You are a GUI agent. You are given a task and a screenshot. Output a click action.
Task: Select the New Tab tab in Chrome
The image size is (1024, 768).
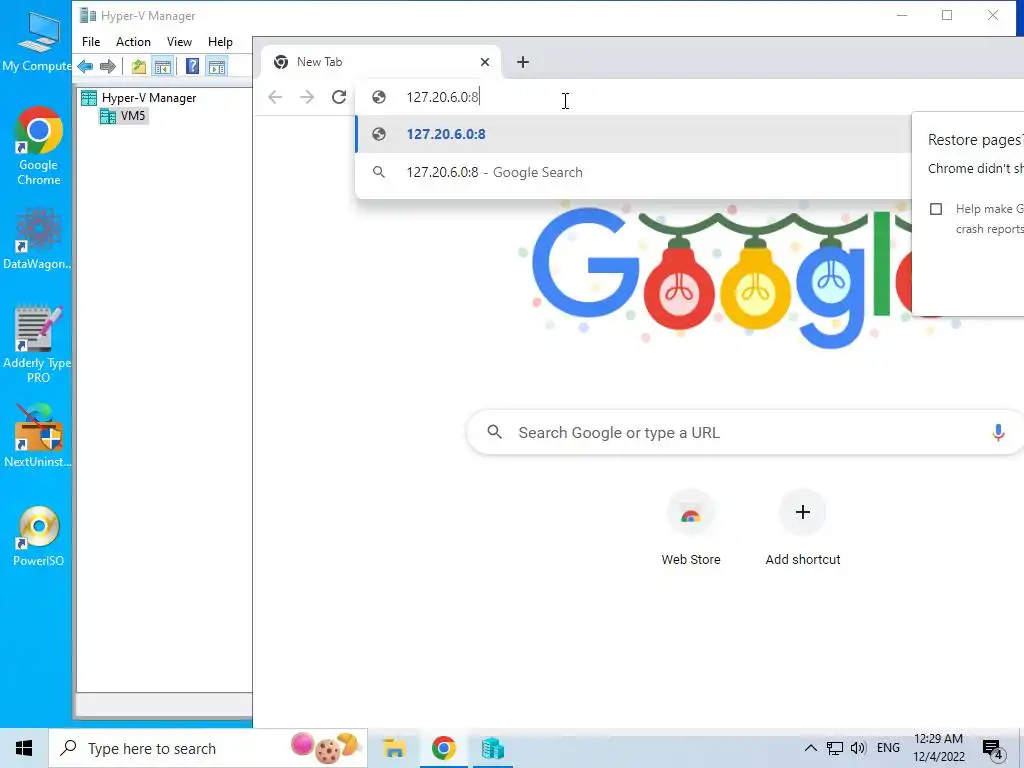(379, 62)
